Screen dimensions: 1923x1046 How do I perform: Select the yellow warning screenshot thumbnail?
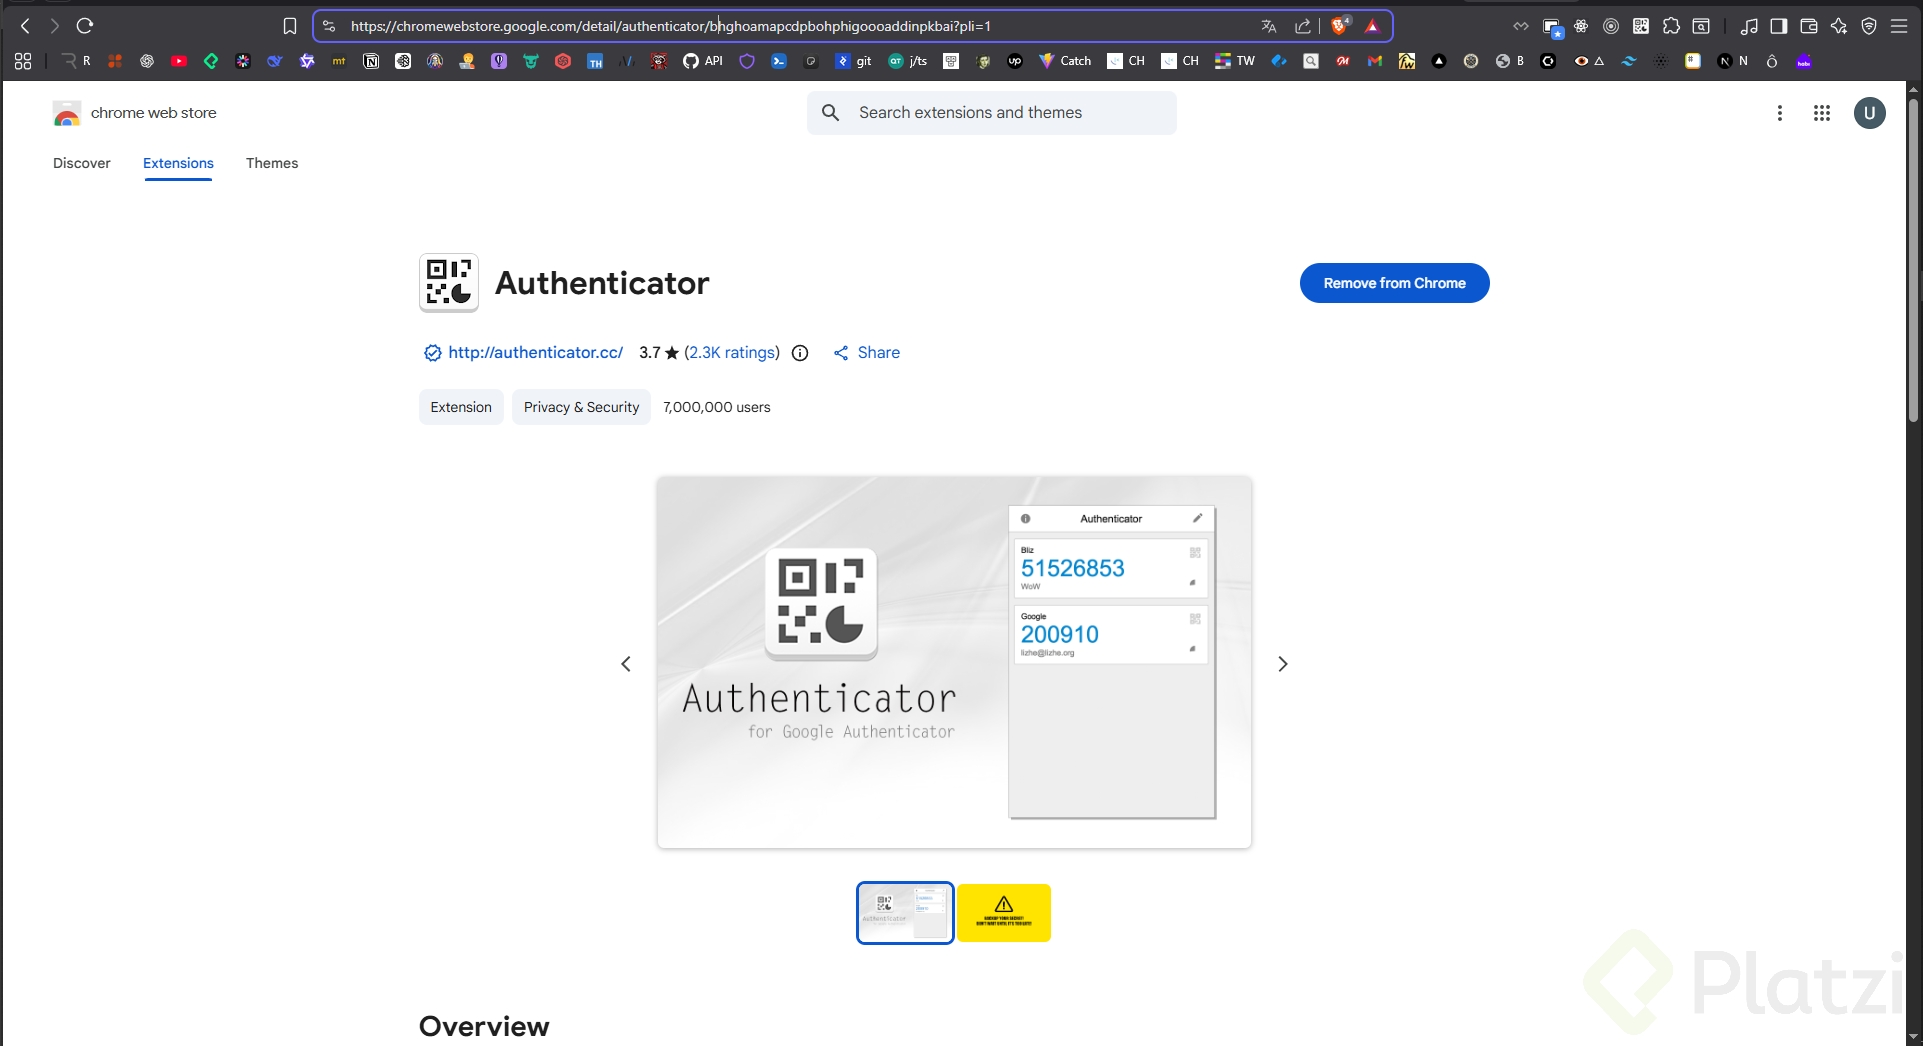point(1004,913)
